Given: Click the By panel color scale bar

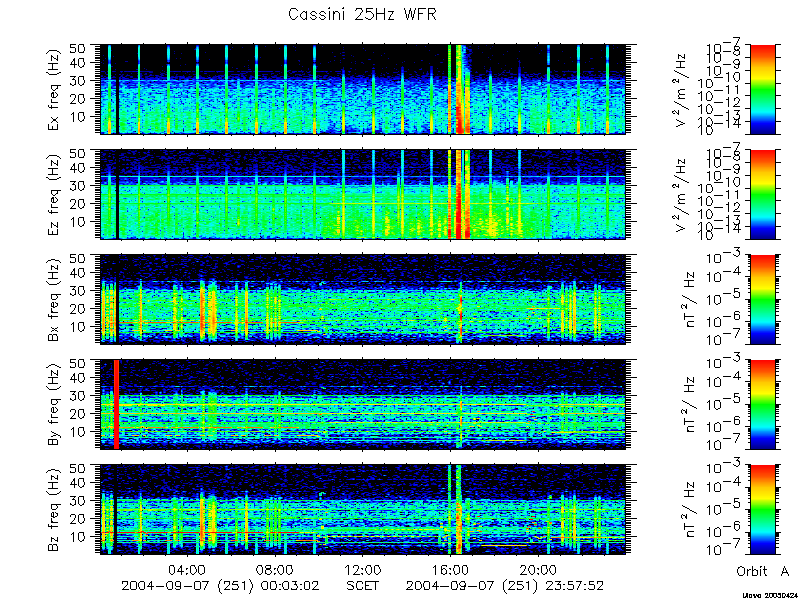Looking at the screenshot, I should tap(763, 405).
